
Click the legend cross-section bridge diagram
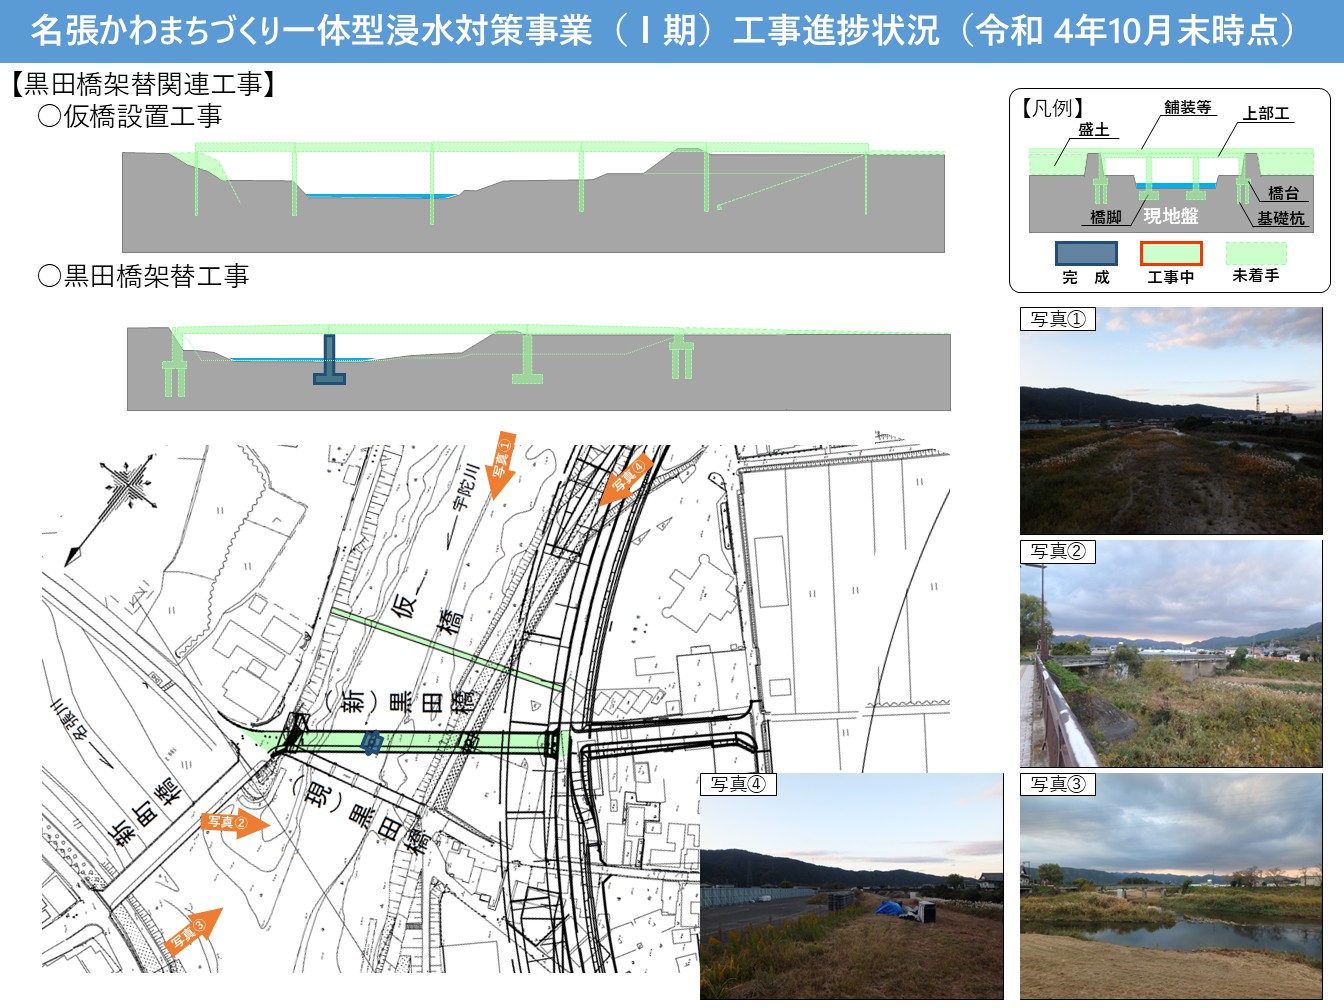click(x=1170, y=185)
